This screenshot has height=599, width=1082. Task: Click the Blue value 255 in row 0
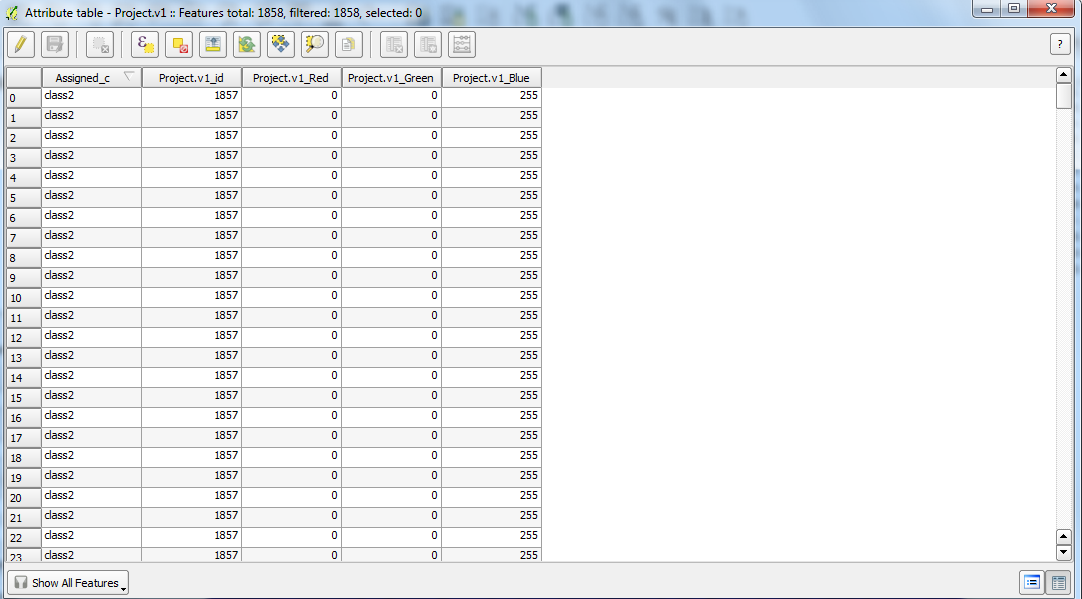[x=492, y=98]
